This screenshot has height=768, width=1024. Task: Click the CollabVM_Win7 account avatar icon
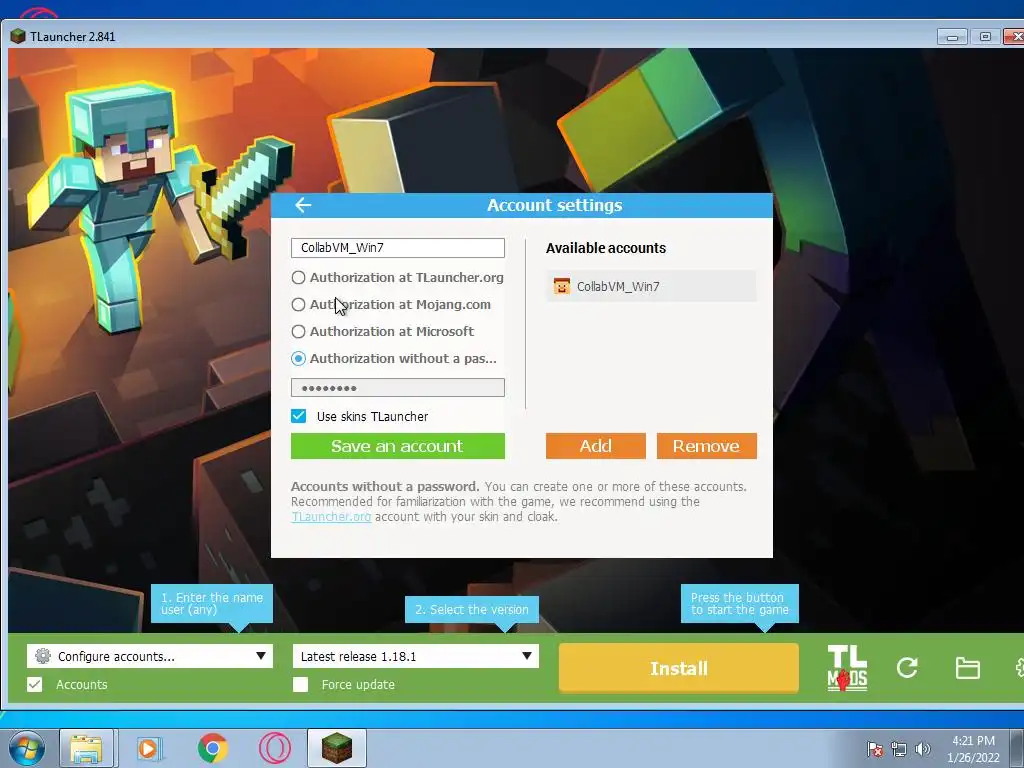point(562,286)
